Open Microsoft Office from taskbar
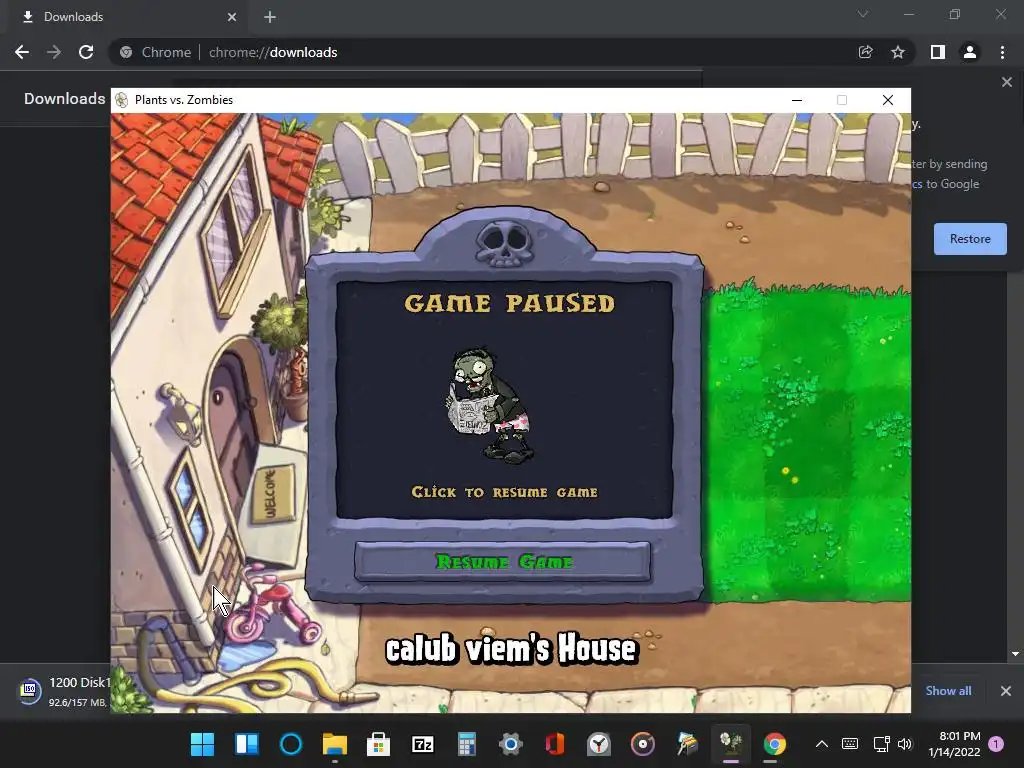 [554, 744]
